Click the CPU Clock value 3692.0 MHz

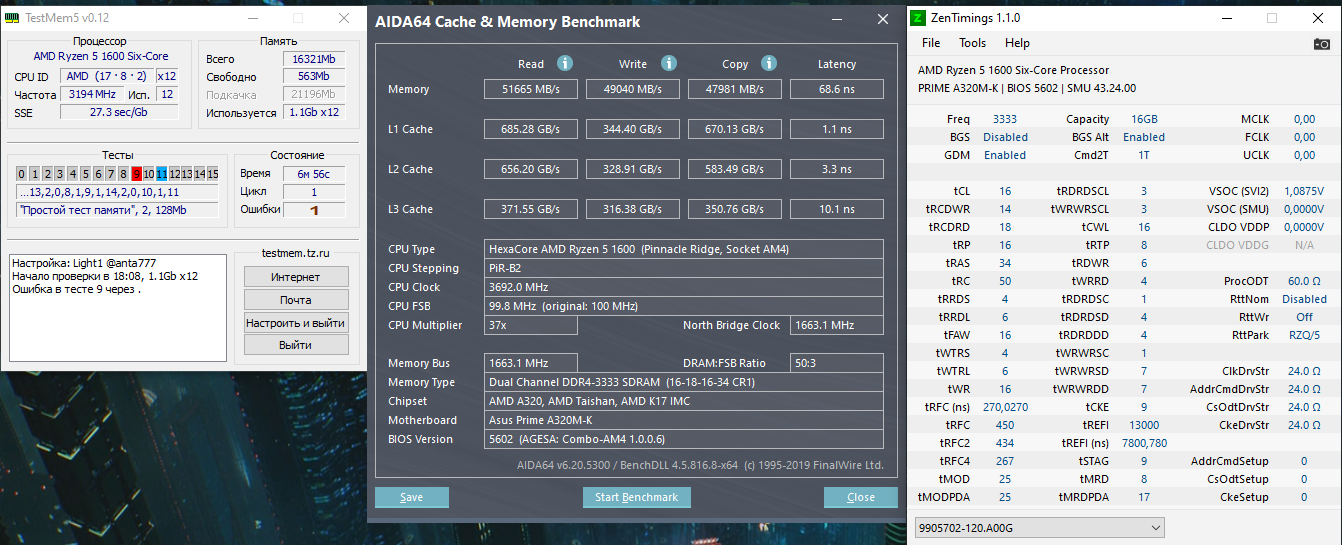[684, 287]
